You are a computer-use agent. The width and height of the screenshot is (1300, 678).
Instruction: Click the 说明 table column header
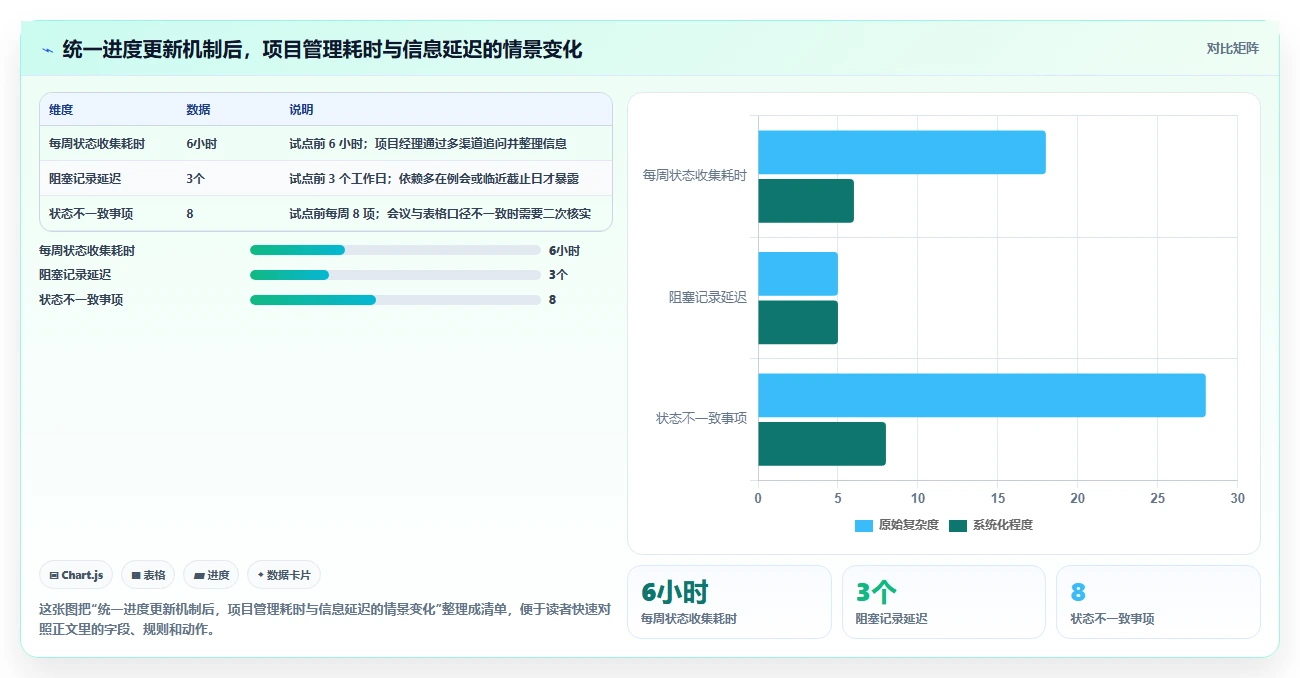301,110
